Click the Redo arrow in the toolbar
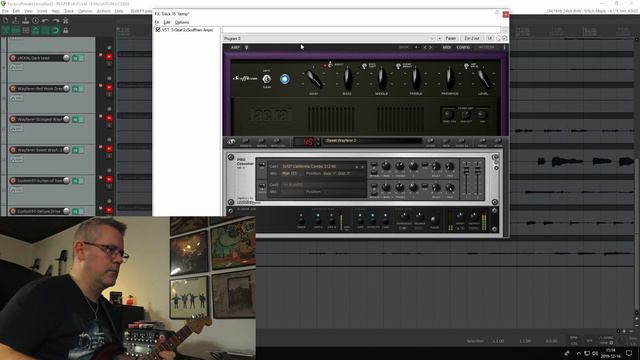 point(56,20)
